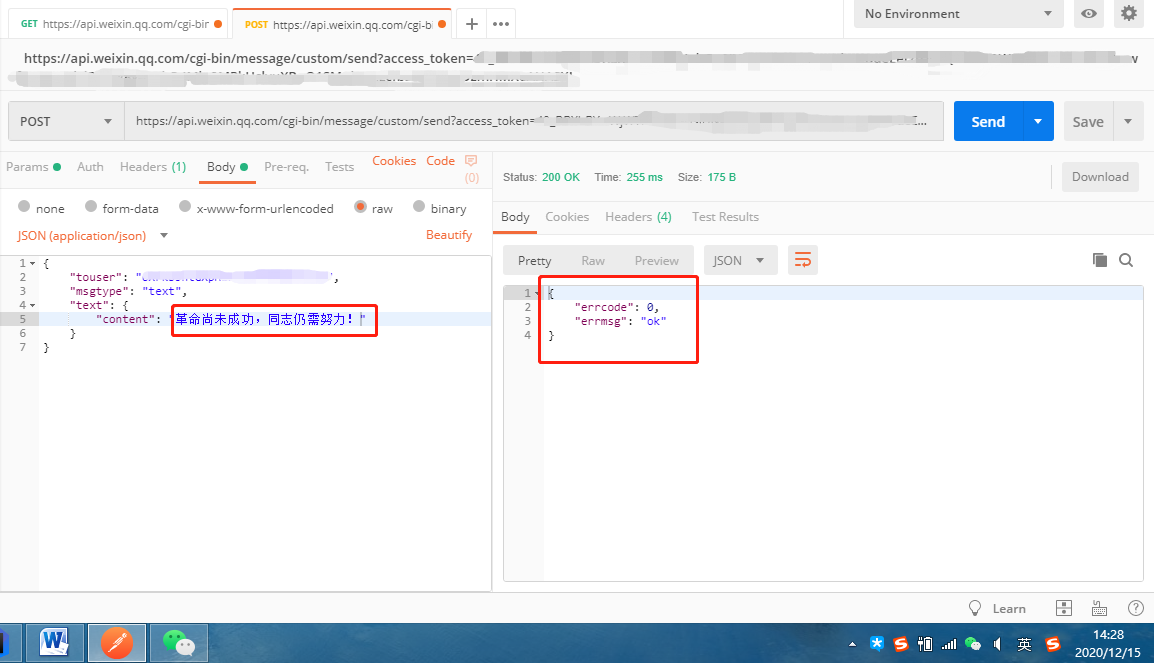Switch response view to Raw
1154x663 pixels.
click(x=593, y=260)
